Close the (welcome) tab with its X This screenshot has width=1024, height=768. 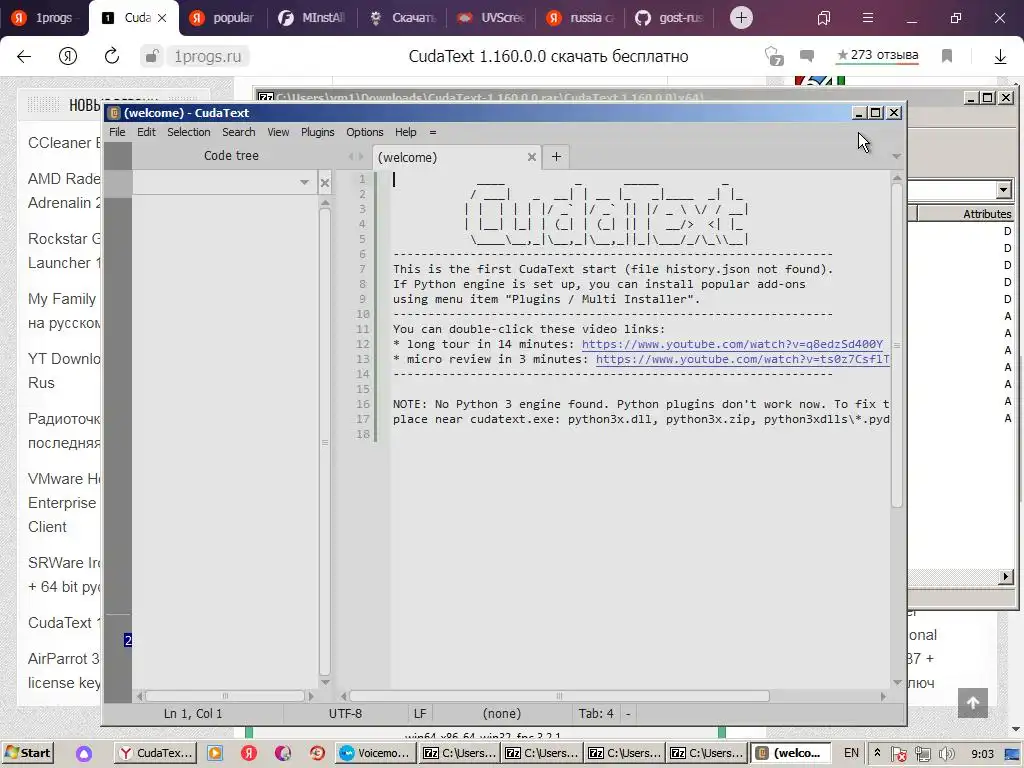click(532, 157)
